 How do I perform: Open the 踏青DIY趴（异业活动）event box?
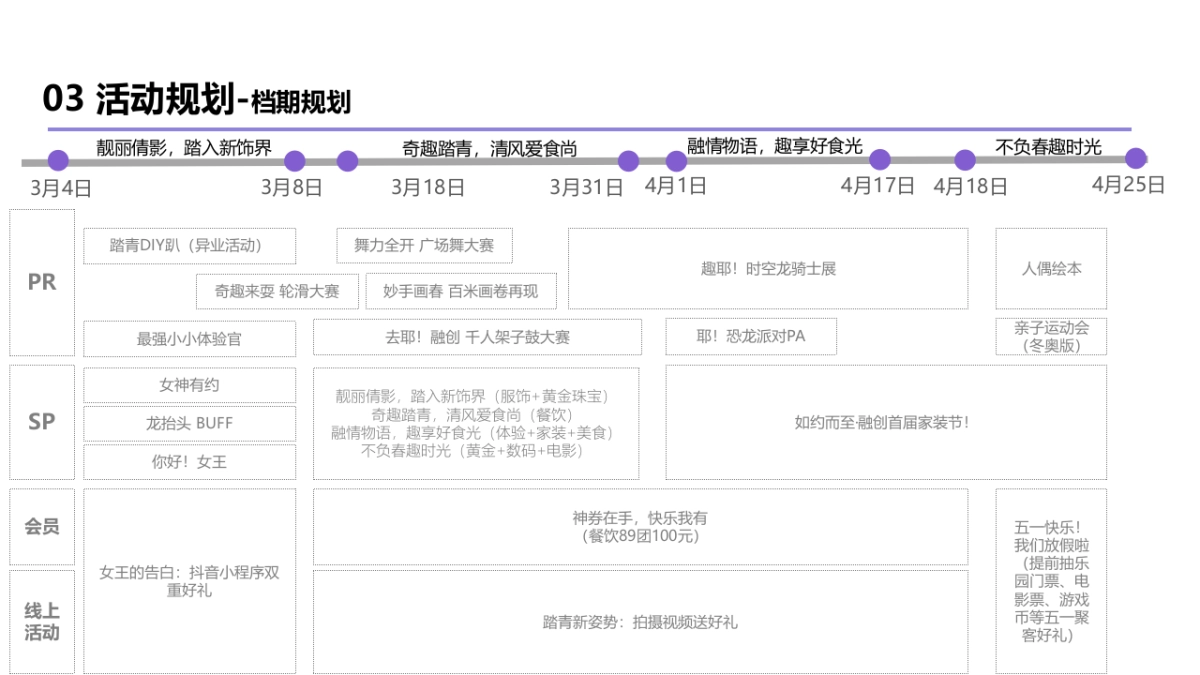(x=190, y=245)
